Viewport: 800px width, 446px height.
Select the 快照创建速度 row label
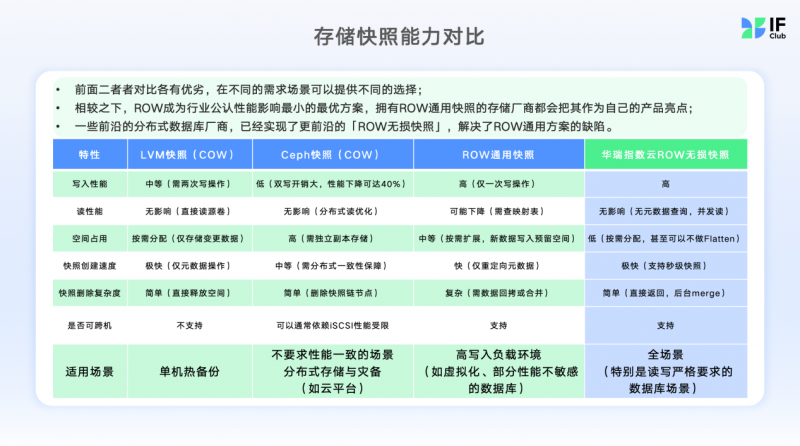point(90,266)
